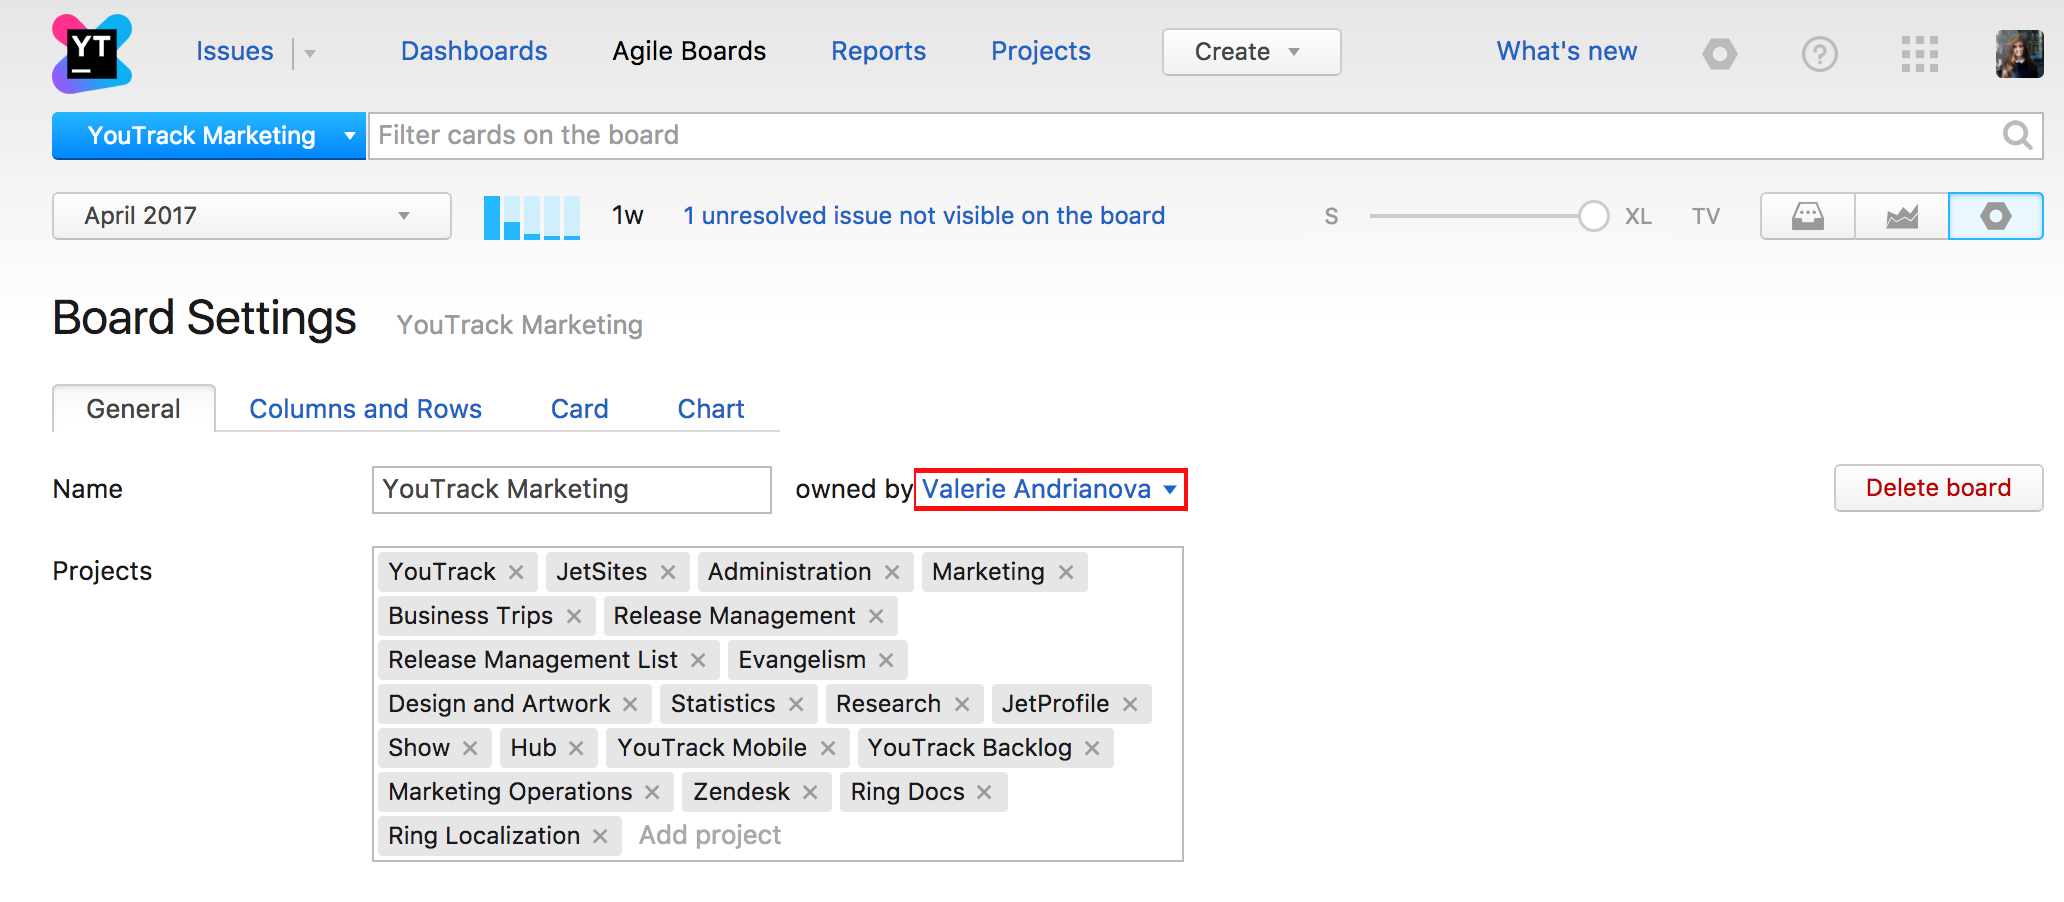The width and height of the screenshot is (2064, 902).
Task: Click the Delete board button
Action: click(x=1938, y=488)
